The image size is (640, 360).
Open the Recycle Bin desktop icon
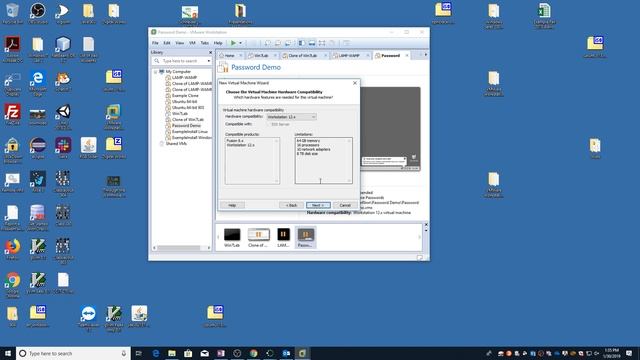(x=12, y=13)
